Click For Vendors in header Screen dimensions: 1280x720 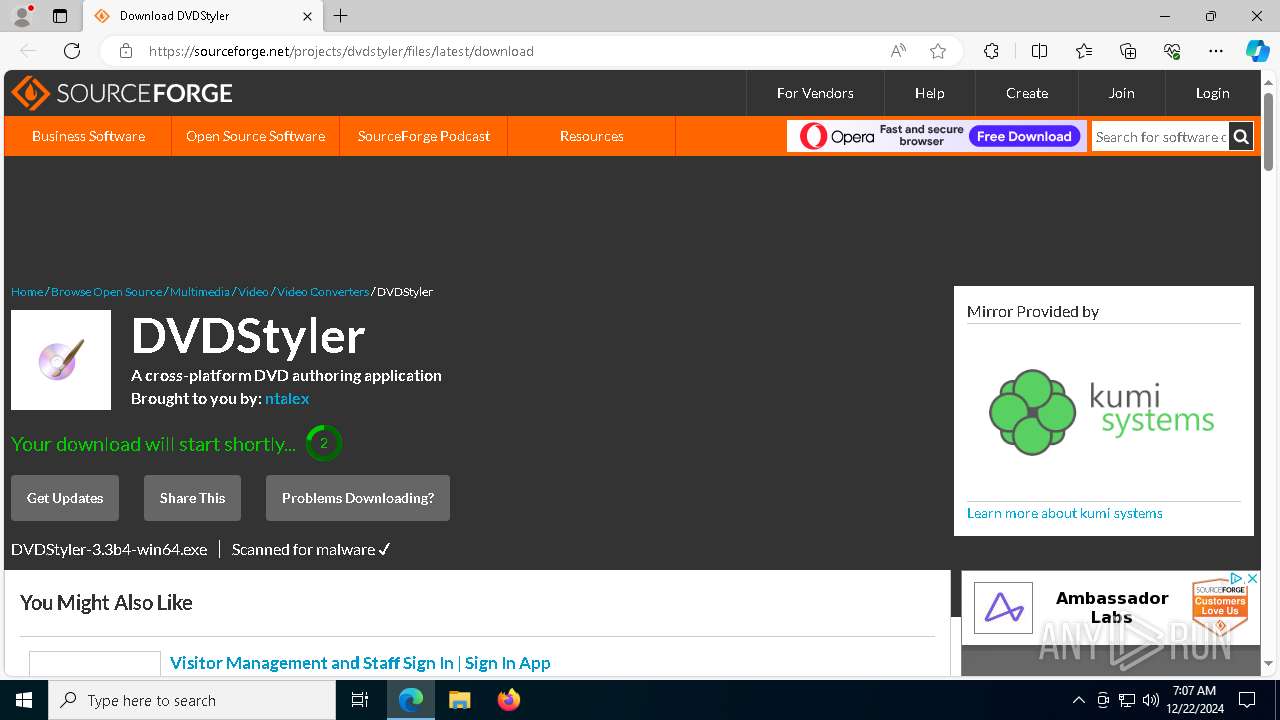pyautogui.click(x=815, y=93)
